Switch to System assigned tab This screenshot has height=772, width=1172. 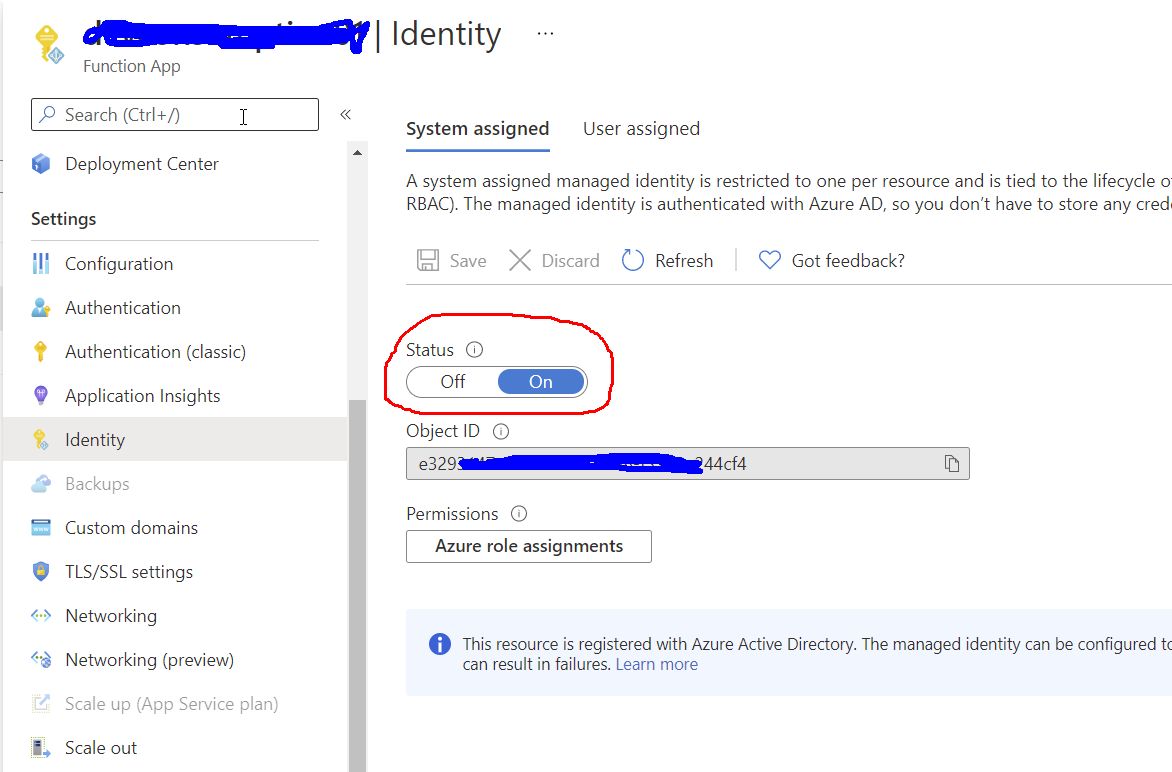click(478, 129)
